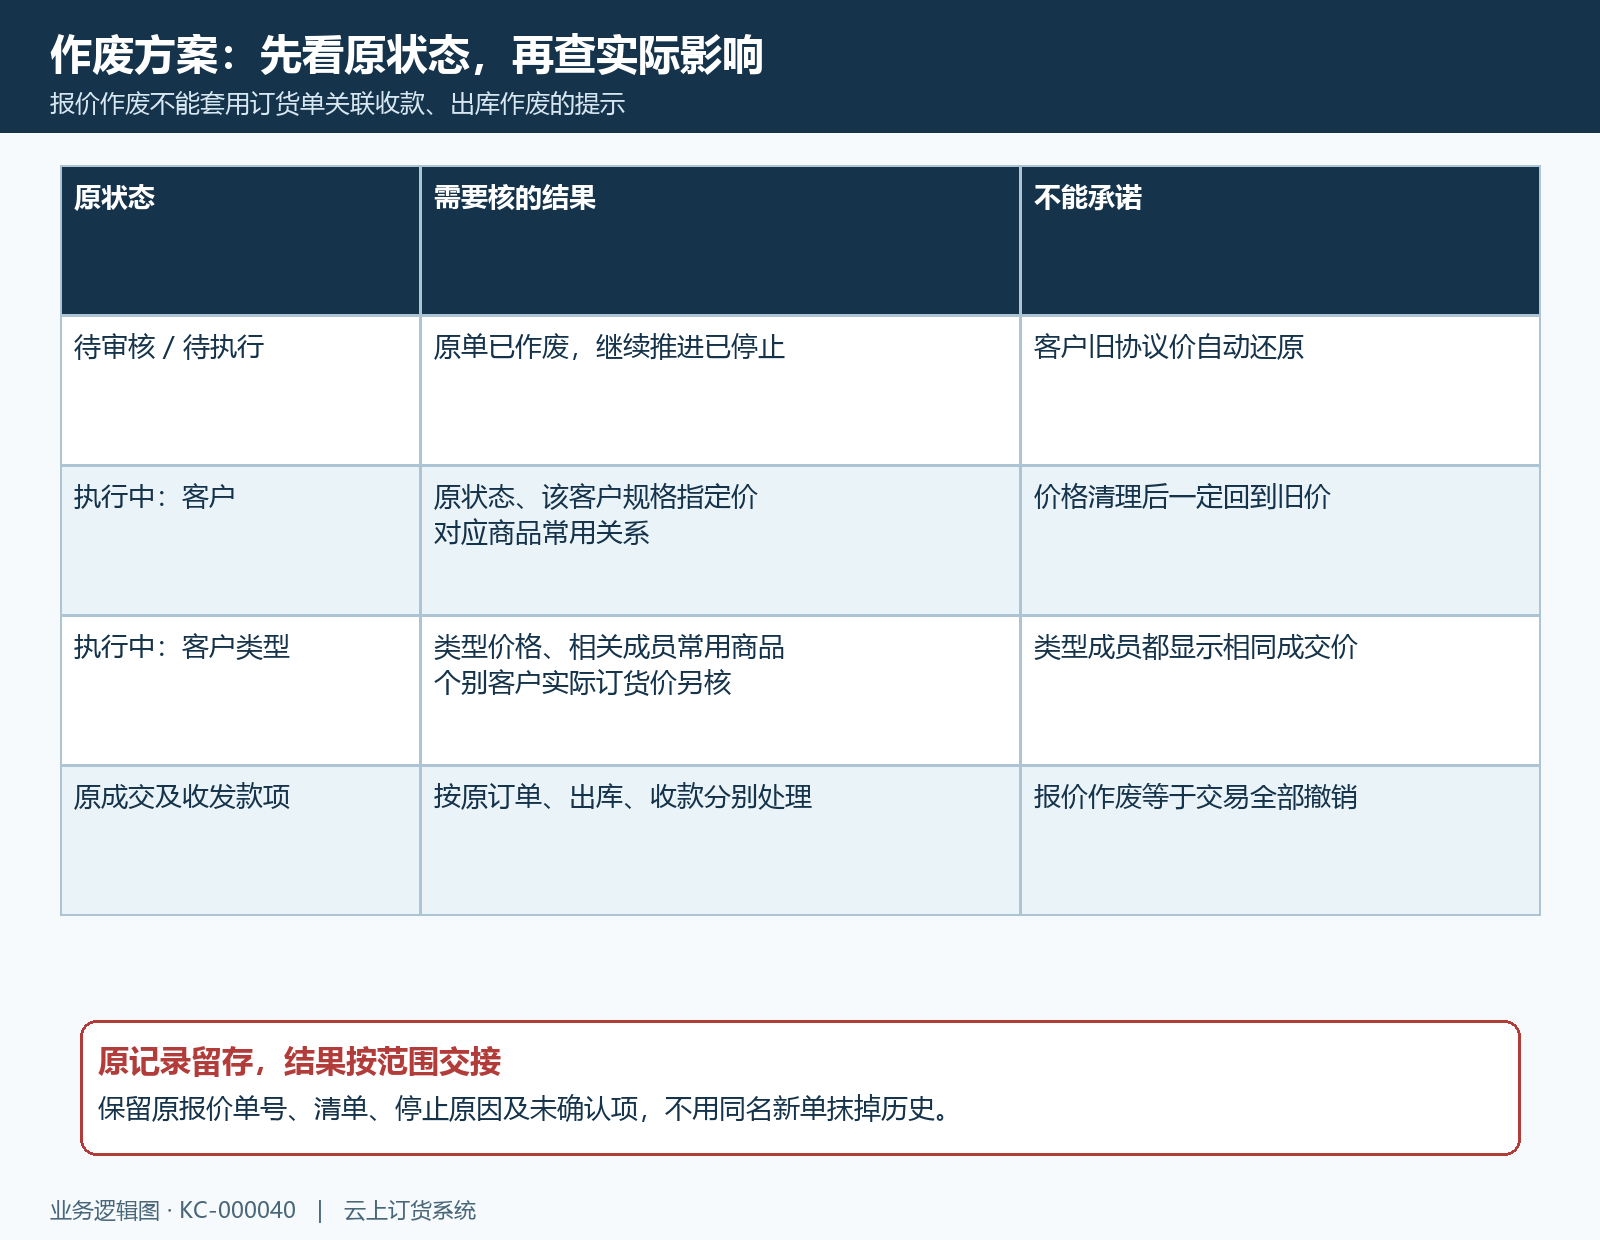Click the cell 客户旧协议价自动还原
Viewport: 1600px width, 1240px height.
click(1280, 391)
